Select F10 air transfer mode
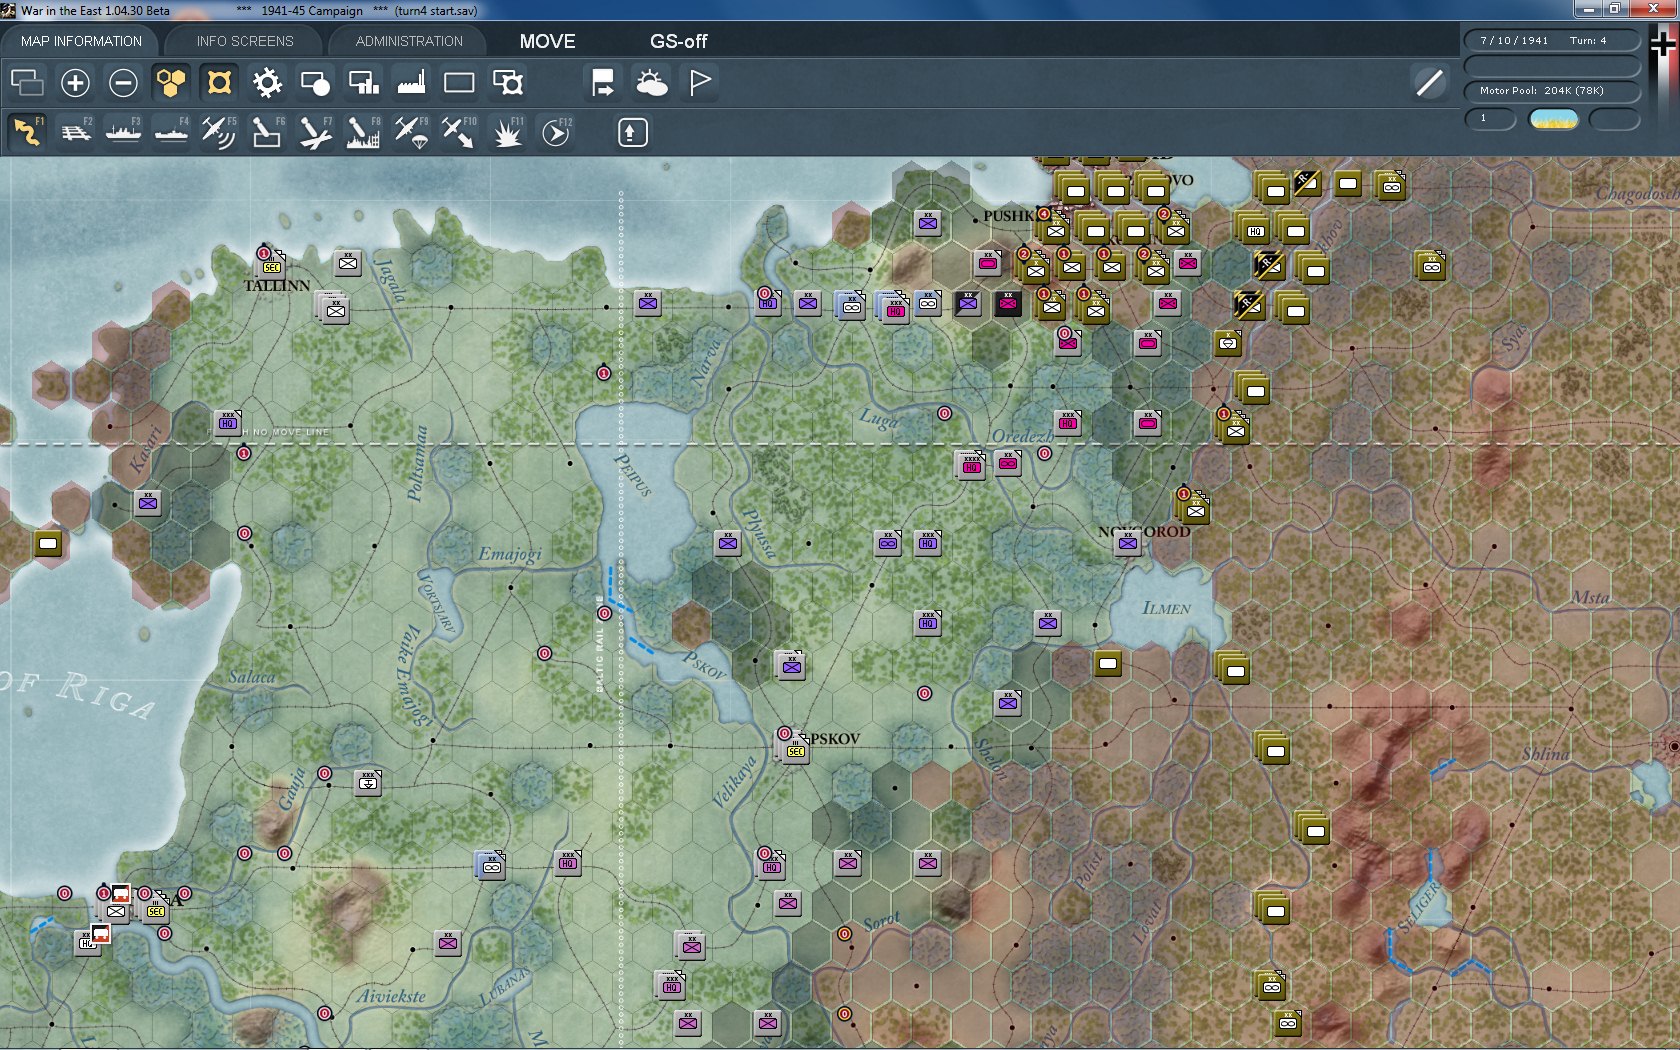This screenshot has width=1680, height=1050. coord(459,132)
